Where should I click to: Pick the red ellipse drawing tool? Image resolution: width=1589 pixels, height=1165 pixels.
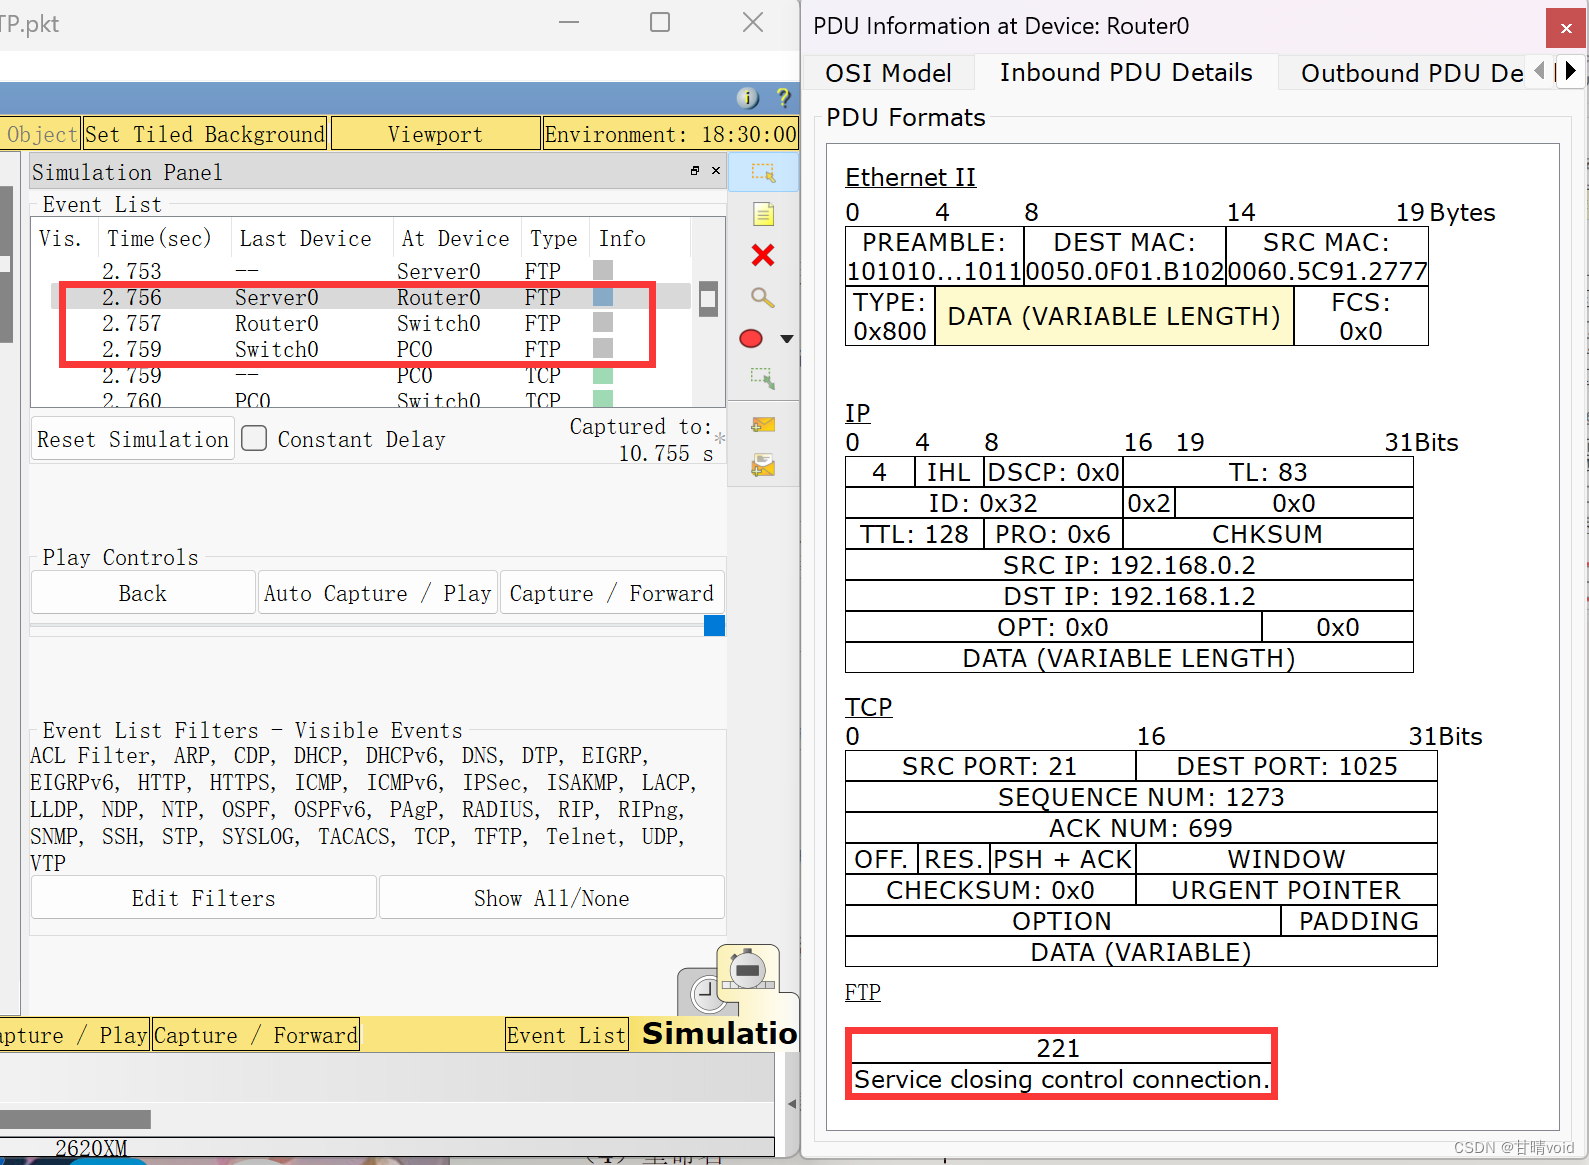tap(751, 338)
